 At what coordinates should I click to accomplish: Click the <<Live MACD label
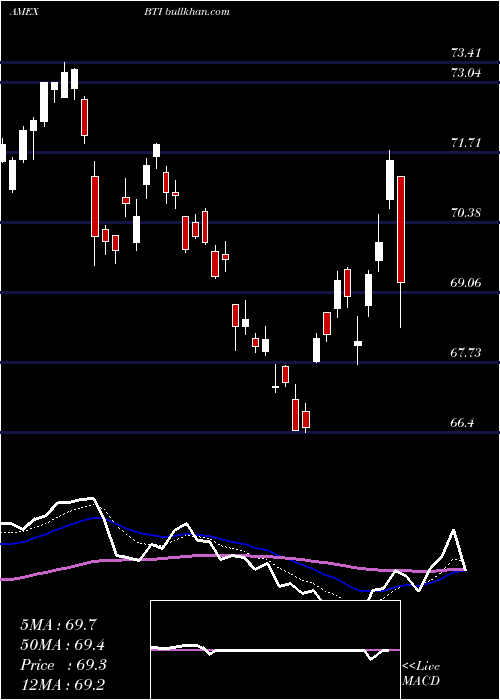click(421, 673)
